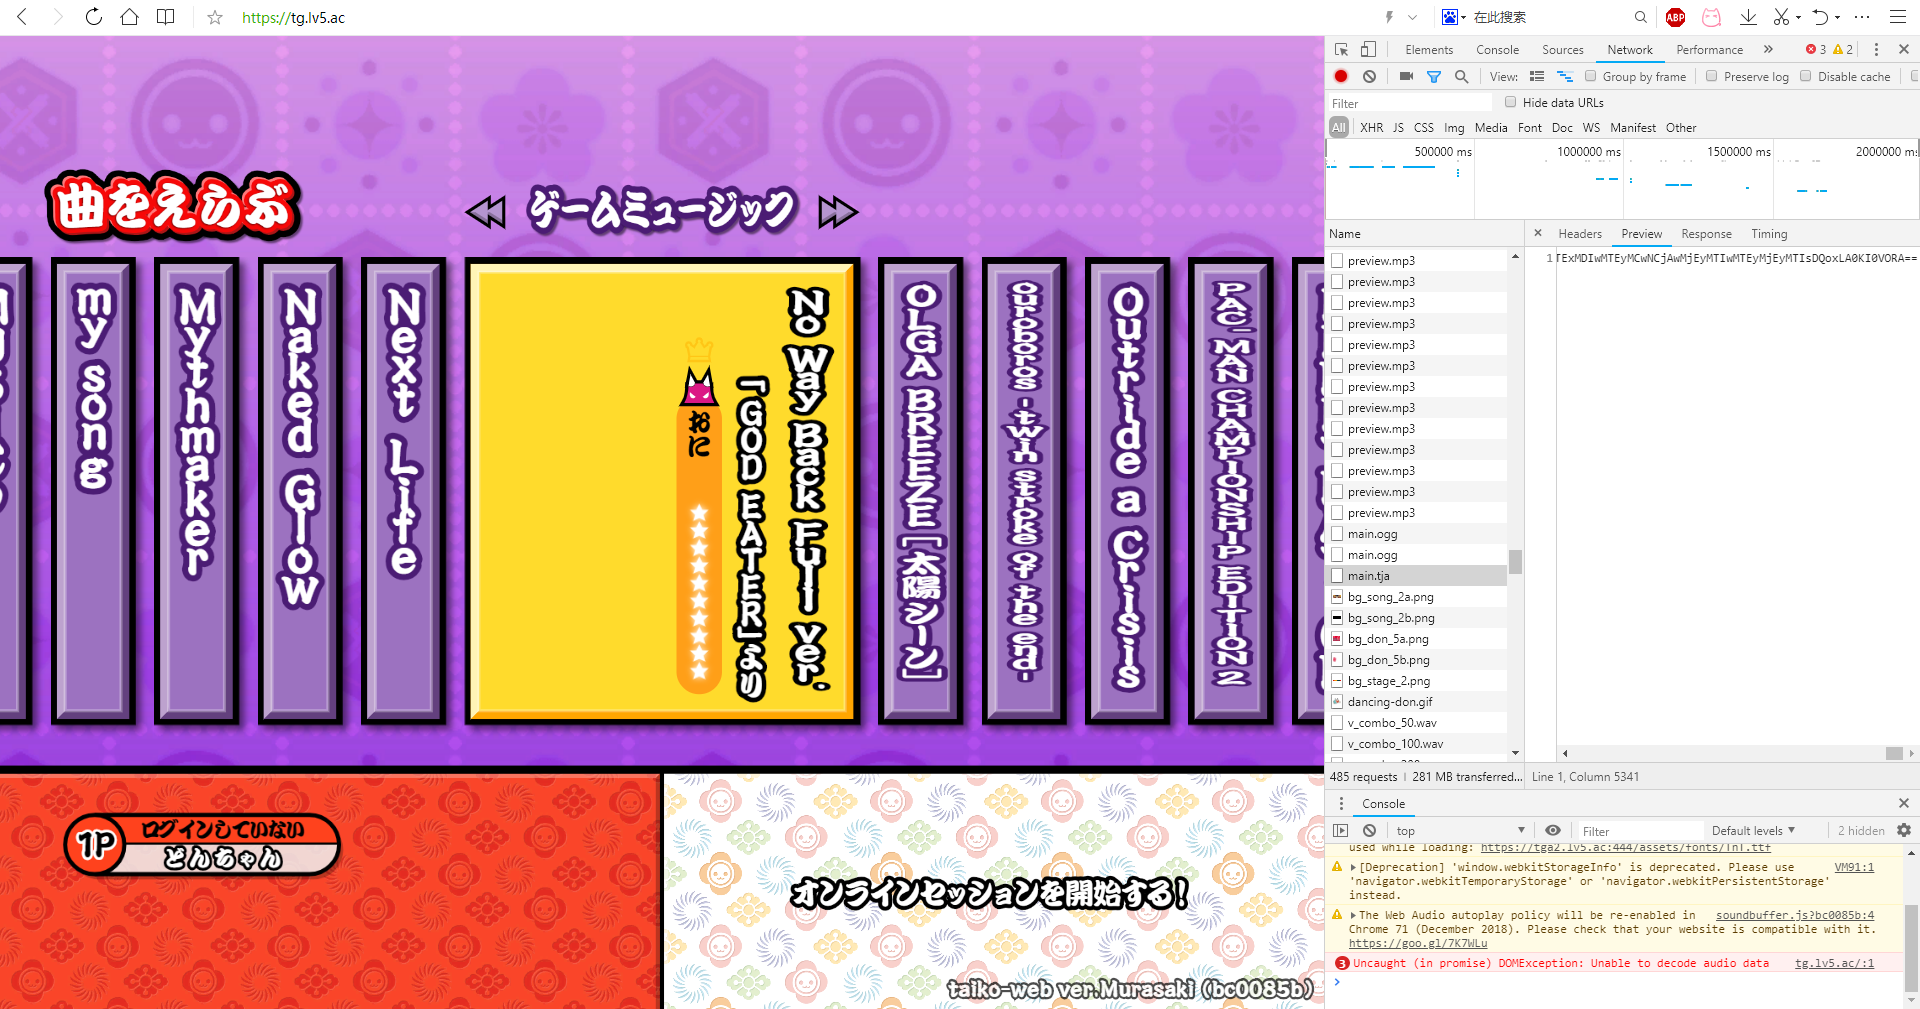Open undo history dropdown arrow

point(1837,17)
